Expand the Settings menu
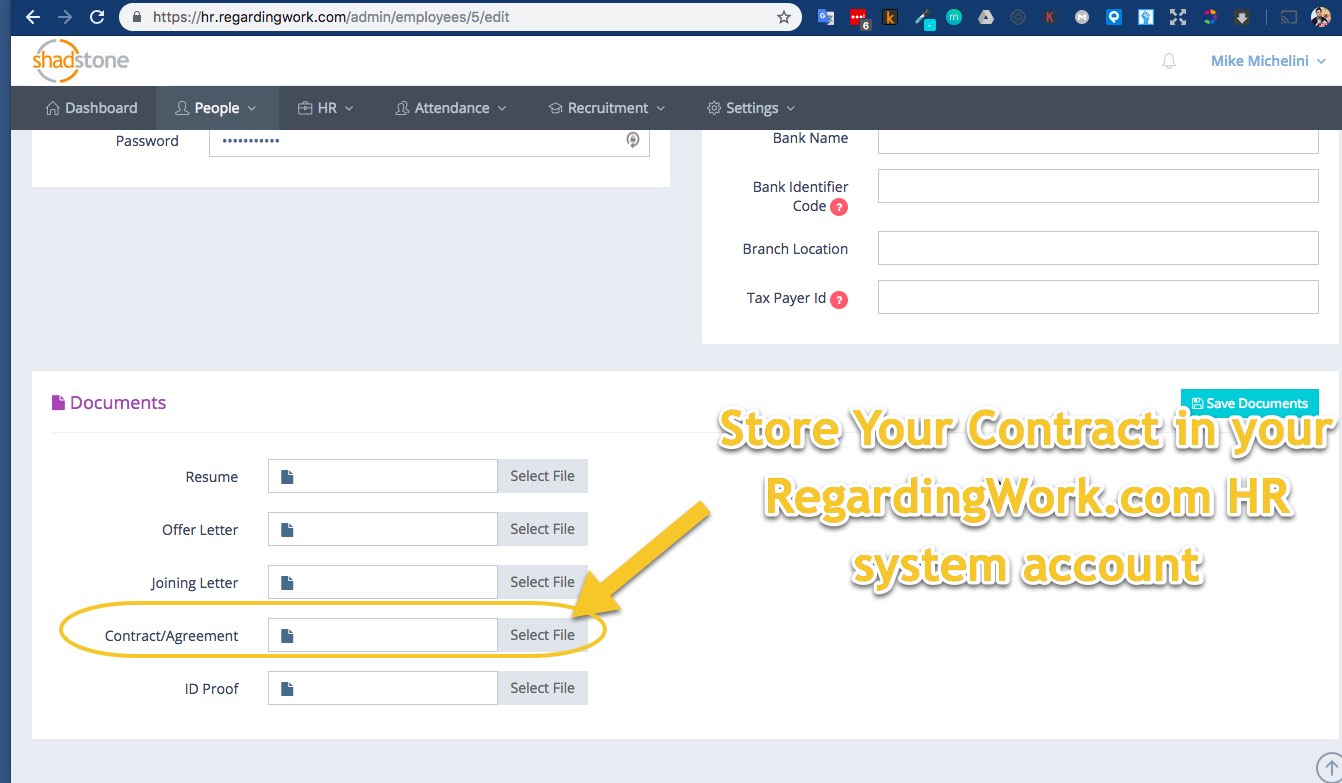The width and height of the screenshot is (1342, 783). (x=751, y=108)
